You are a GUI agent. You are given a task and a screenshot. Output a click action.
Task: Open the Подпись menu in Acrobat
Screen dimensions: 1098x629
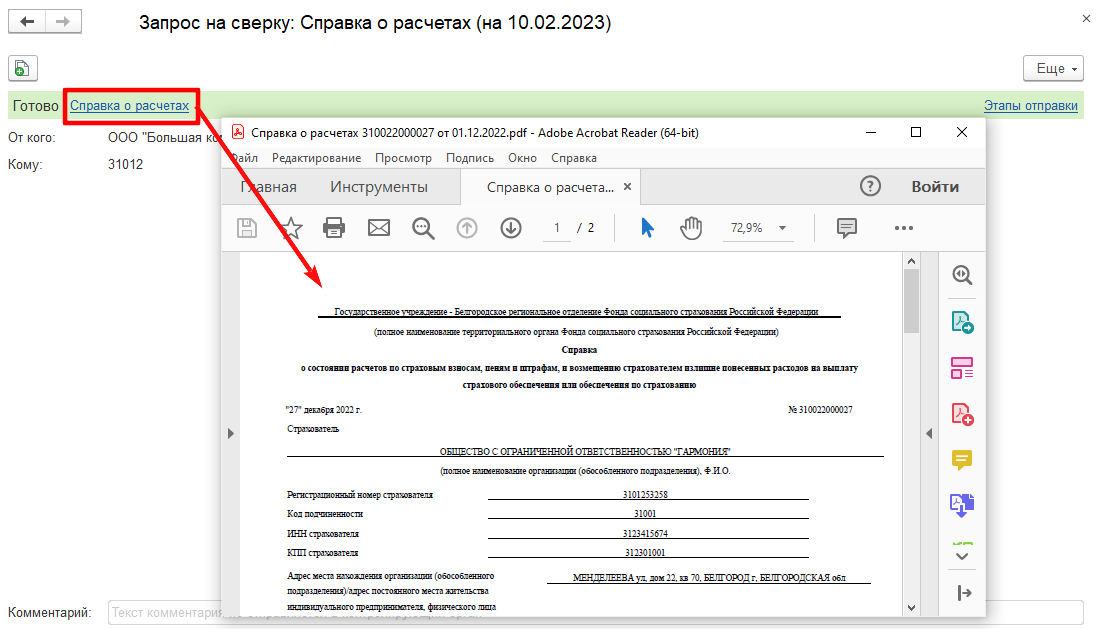(470, 158)
